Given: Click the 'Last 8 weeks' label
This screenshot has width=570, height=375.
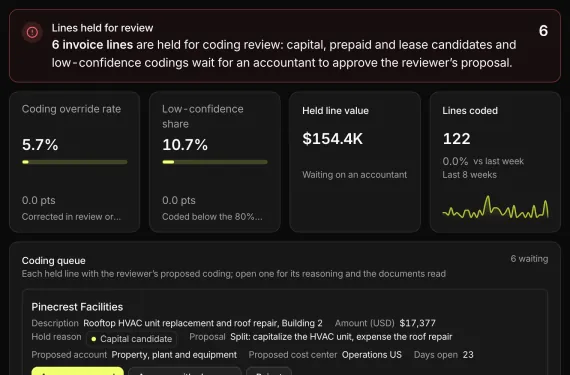Looking at the screenshot, I should [x=469, y=175].
